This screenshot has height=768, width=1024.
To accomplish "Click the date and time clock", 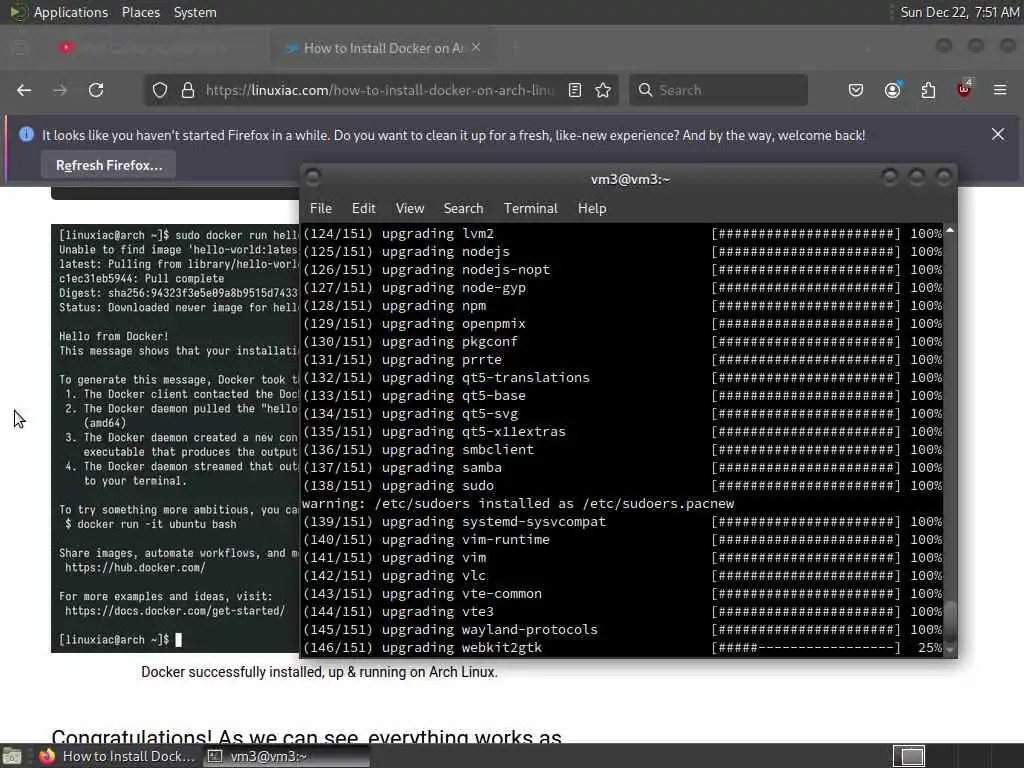I will click(x=959, y=12).
